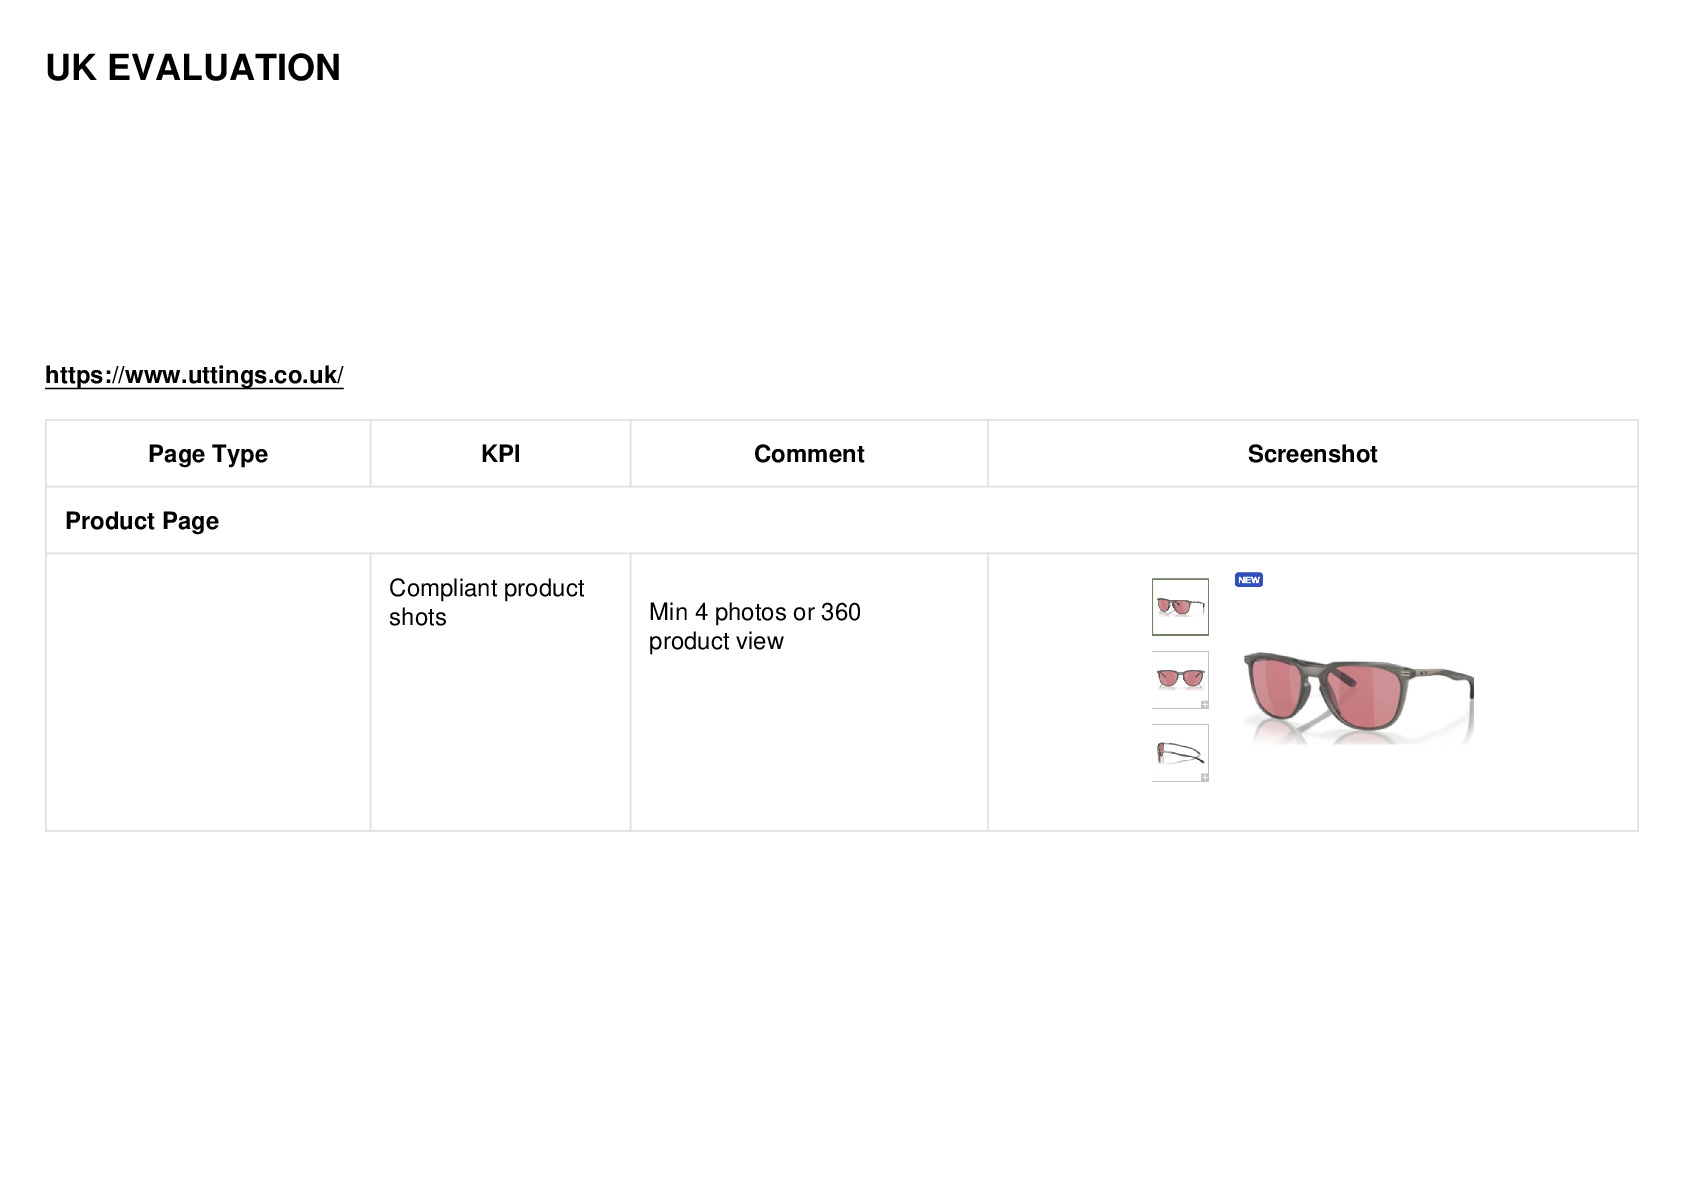The image size is (1684, 1191).
Task: Click the empty cell under Page Type
Action: pyautogui.click(x=208, y=692)
